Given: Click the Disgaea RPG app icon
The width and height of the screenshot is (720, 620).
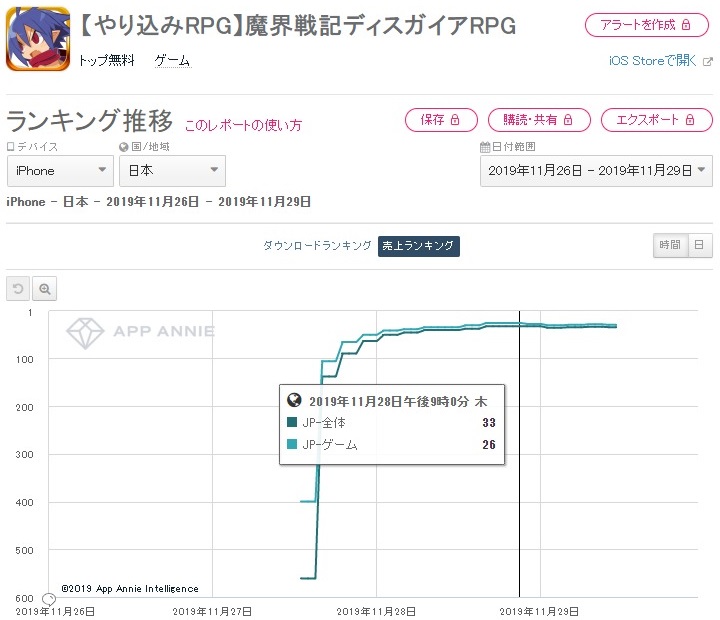Looking at the screenshot, I should coord(38,39).
